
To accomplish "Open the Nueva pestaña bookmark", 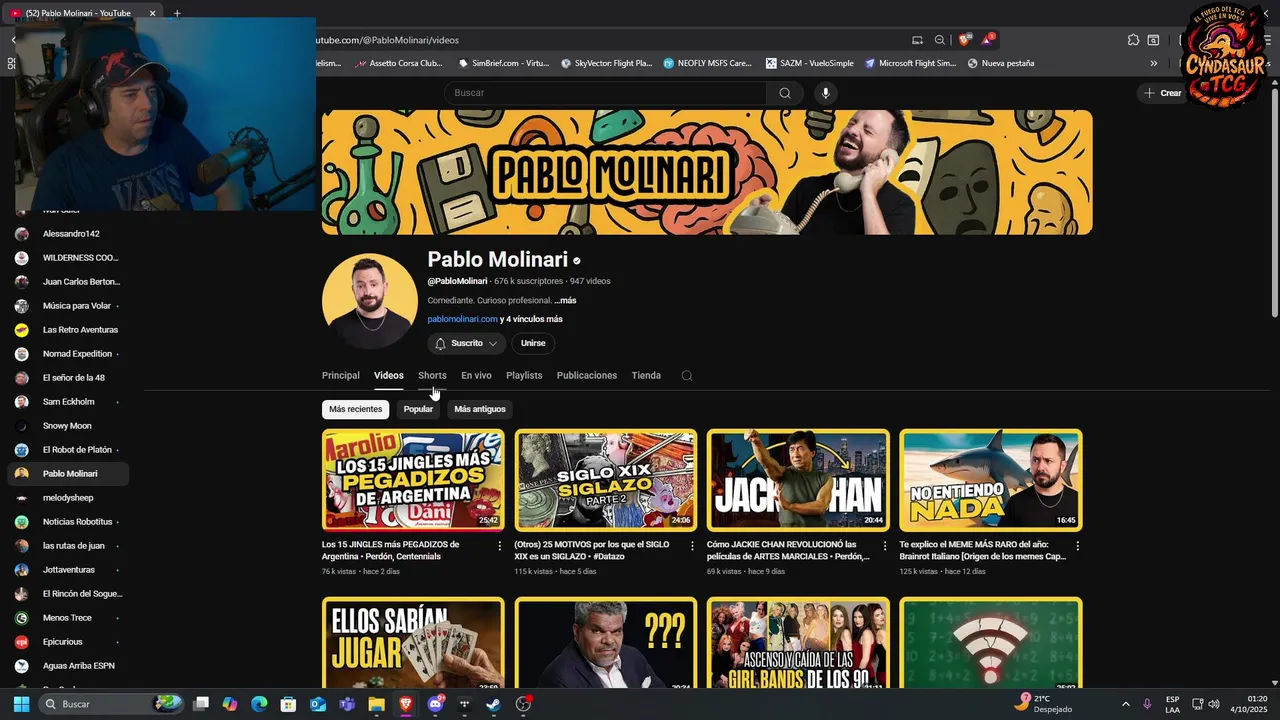I will point(1001,63).
